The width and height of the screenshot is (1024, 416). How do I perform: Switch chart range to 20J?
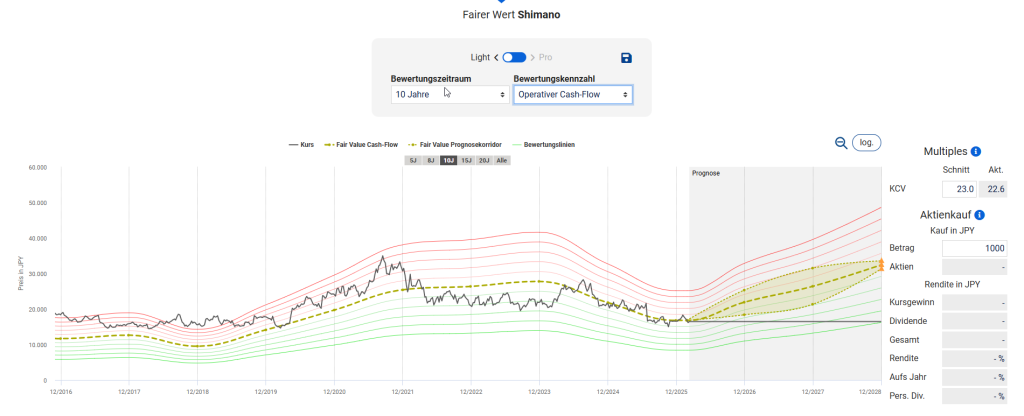(x=484, y=160)
